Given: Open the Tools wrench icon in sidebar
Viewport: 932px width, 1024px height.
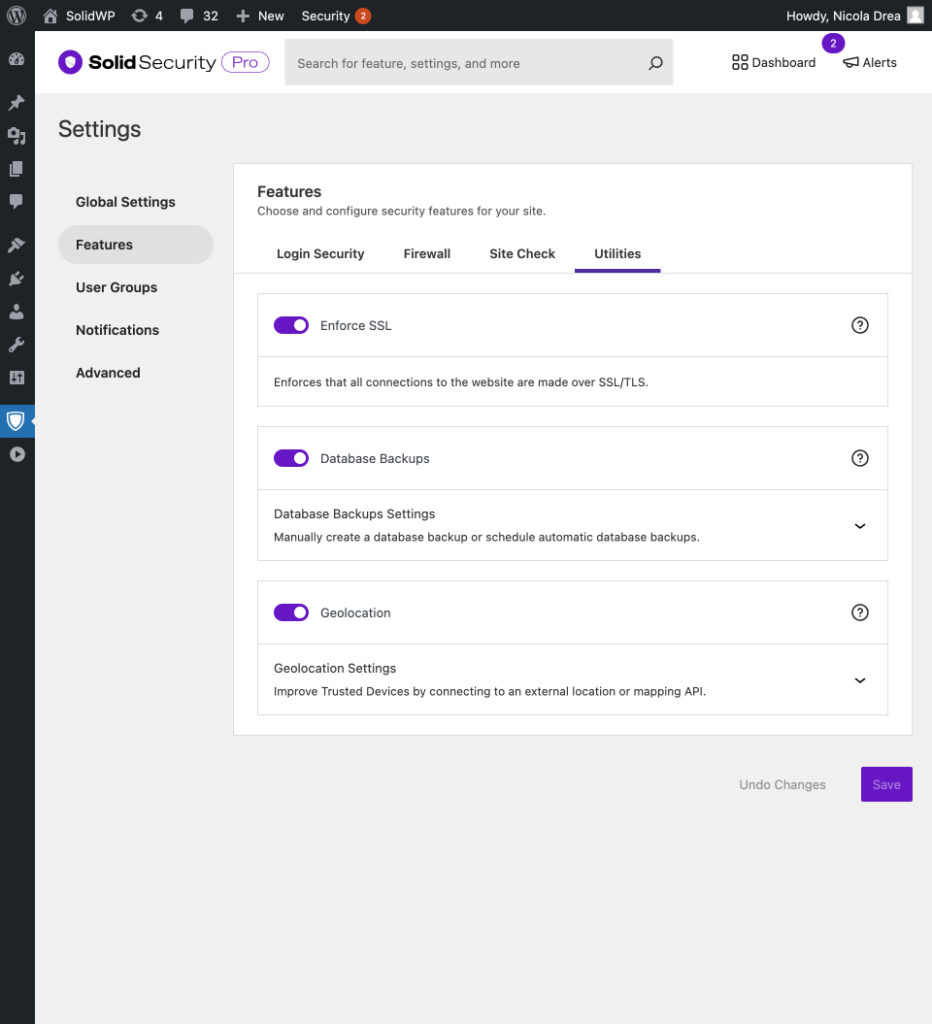Looking at the screenshot, I should (16, 345).
